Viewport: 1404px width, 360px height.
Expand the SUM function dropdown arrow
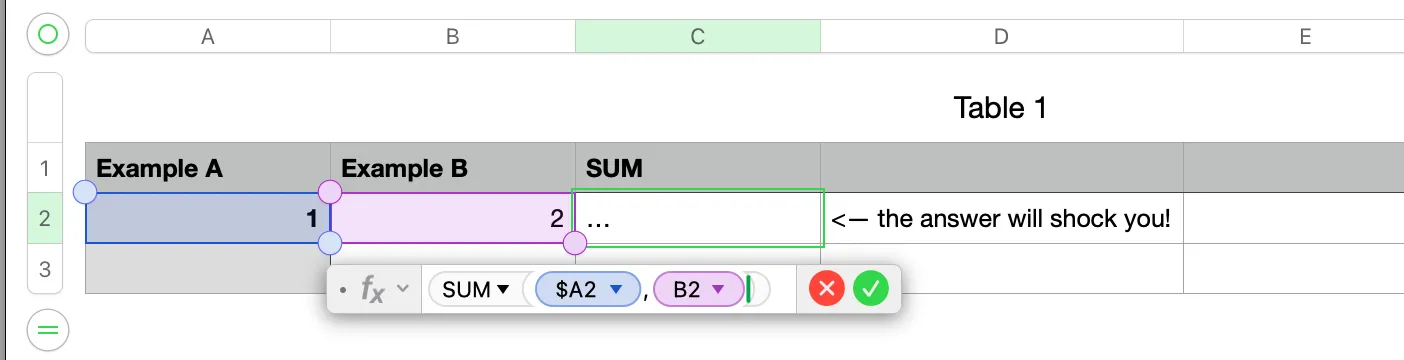tap(503, 290)
